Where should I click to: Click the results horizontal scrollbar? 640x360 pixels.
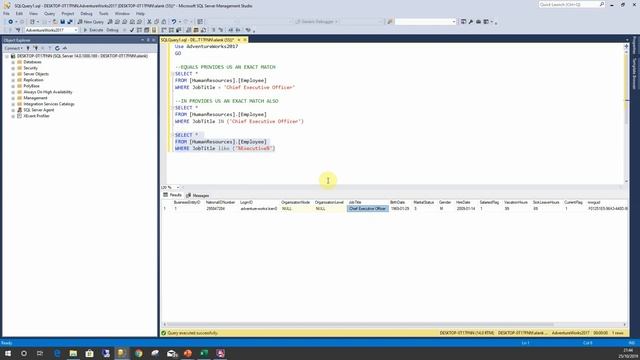[359, 324]
